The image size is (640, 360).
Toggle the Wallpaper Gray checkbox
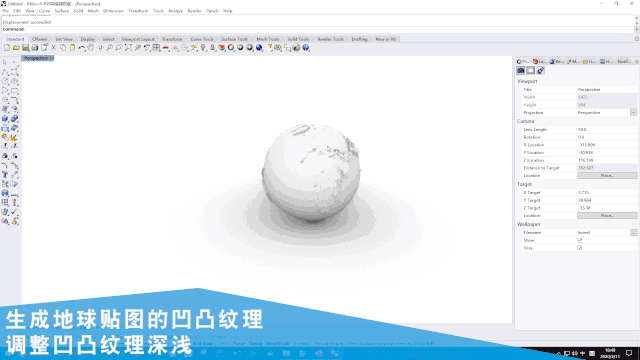coord(580,248)
